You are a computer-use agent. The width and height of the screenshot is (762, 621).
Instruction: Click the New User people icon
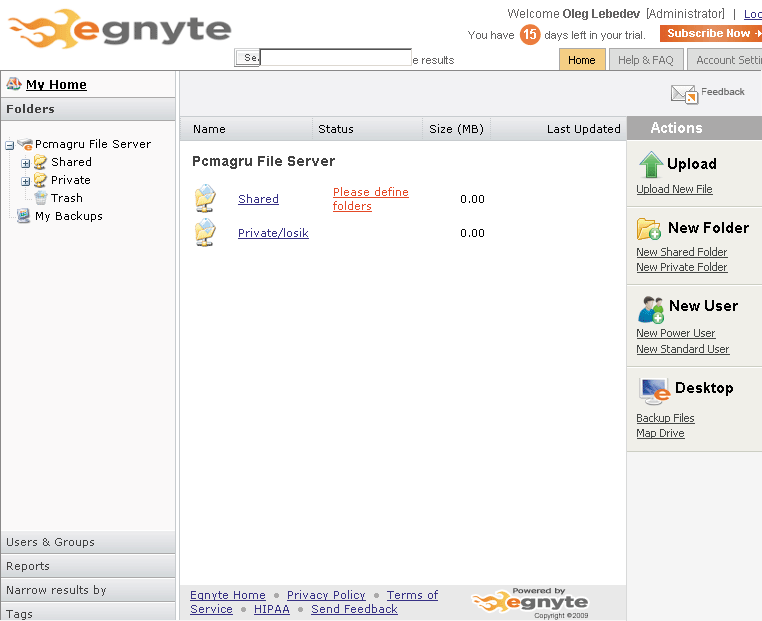pos(650,308)
